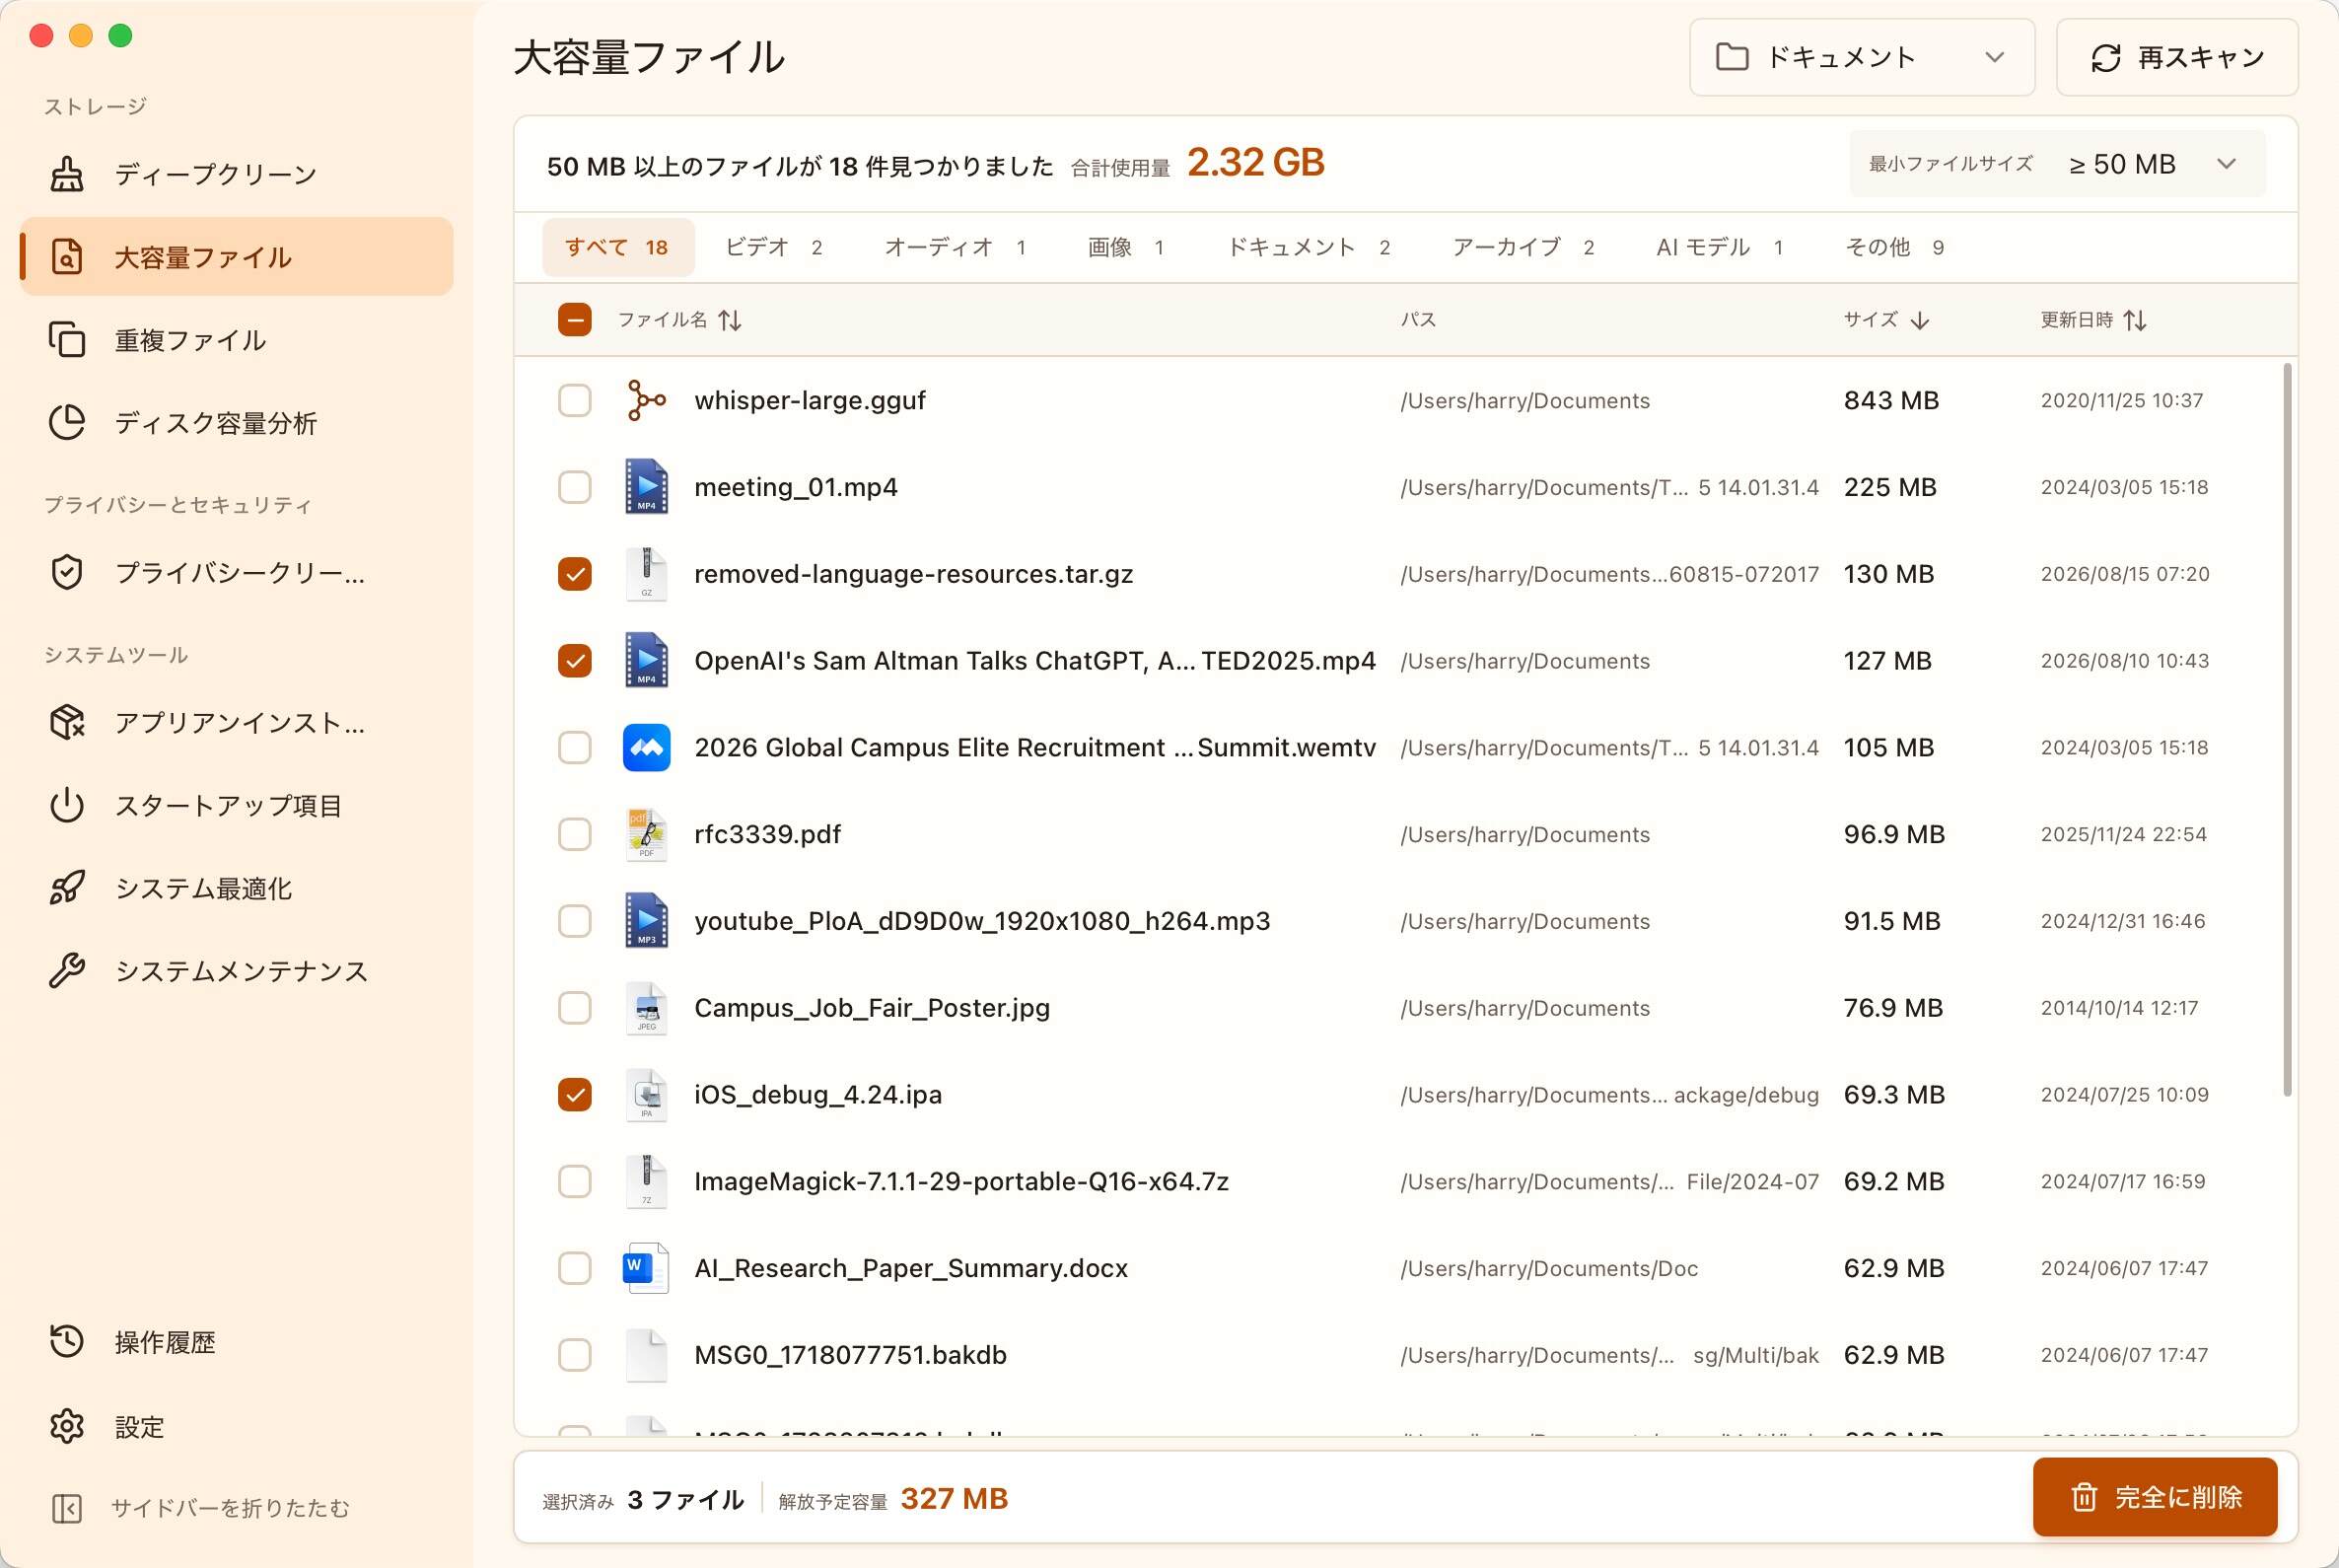The image size is (2339, 1568).
Task: Switch to the AI モデル tab
Action: 1719,247
